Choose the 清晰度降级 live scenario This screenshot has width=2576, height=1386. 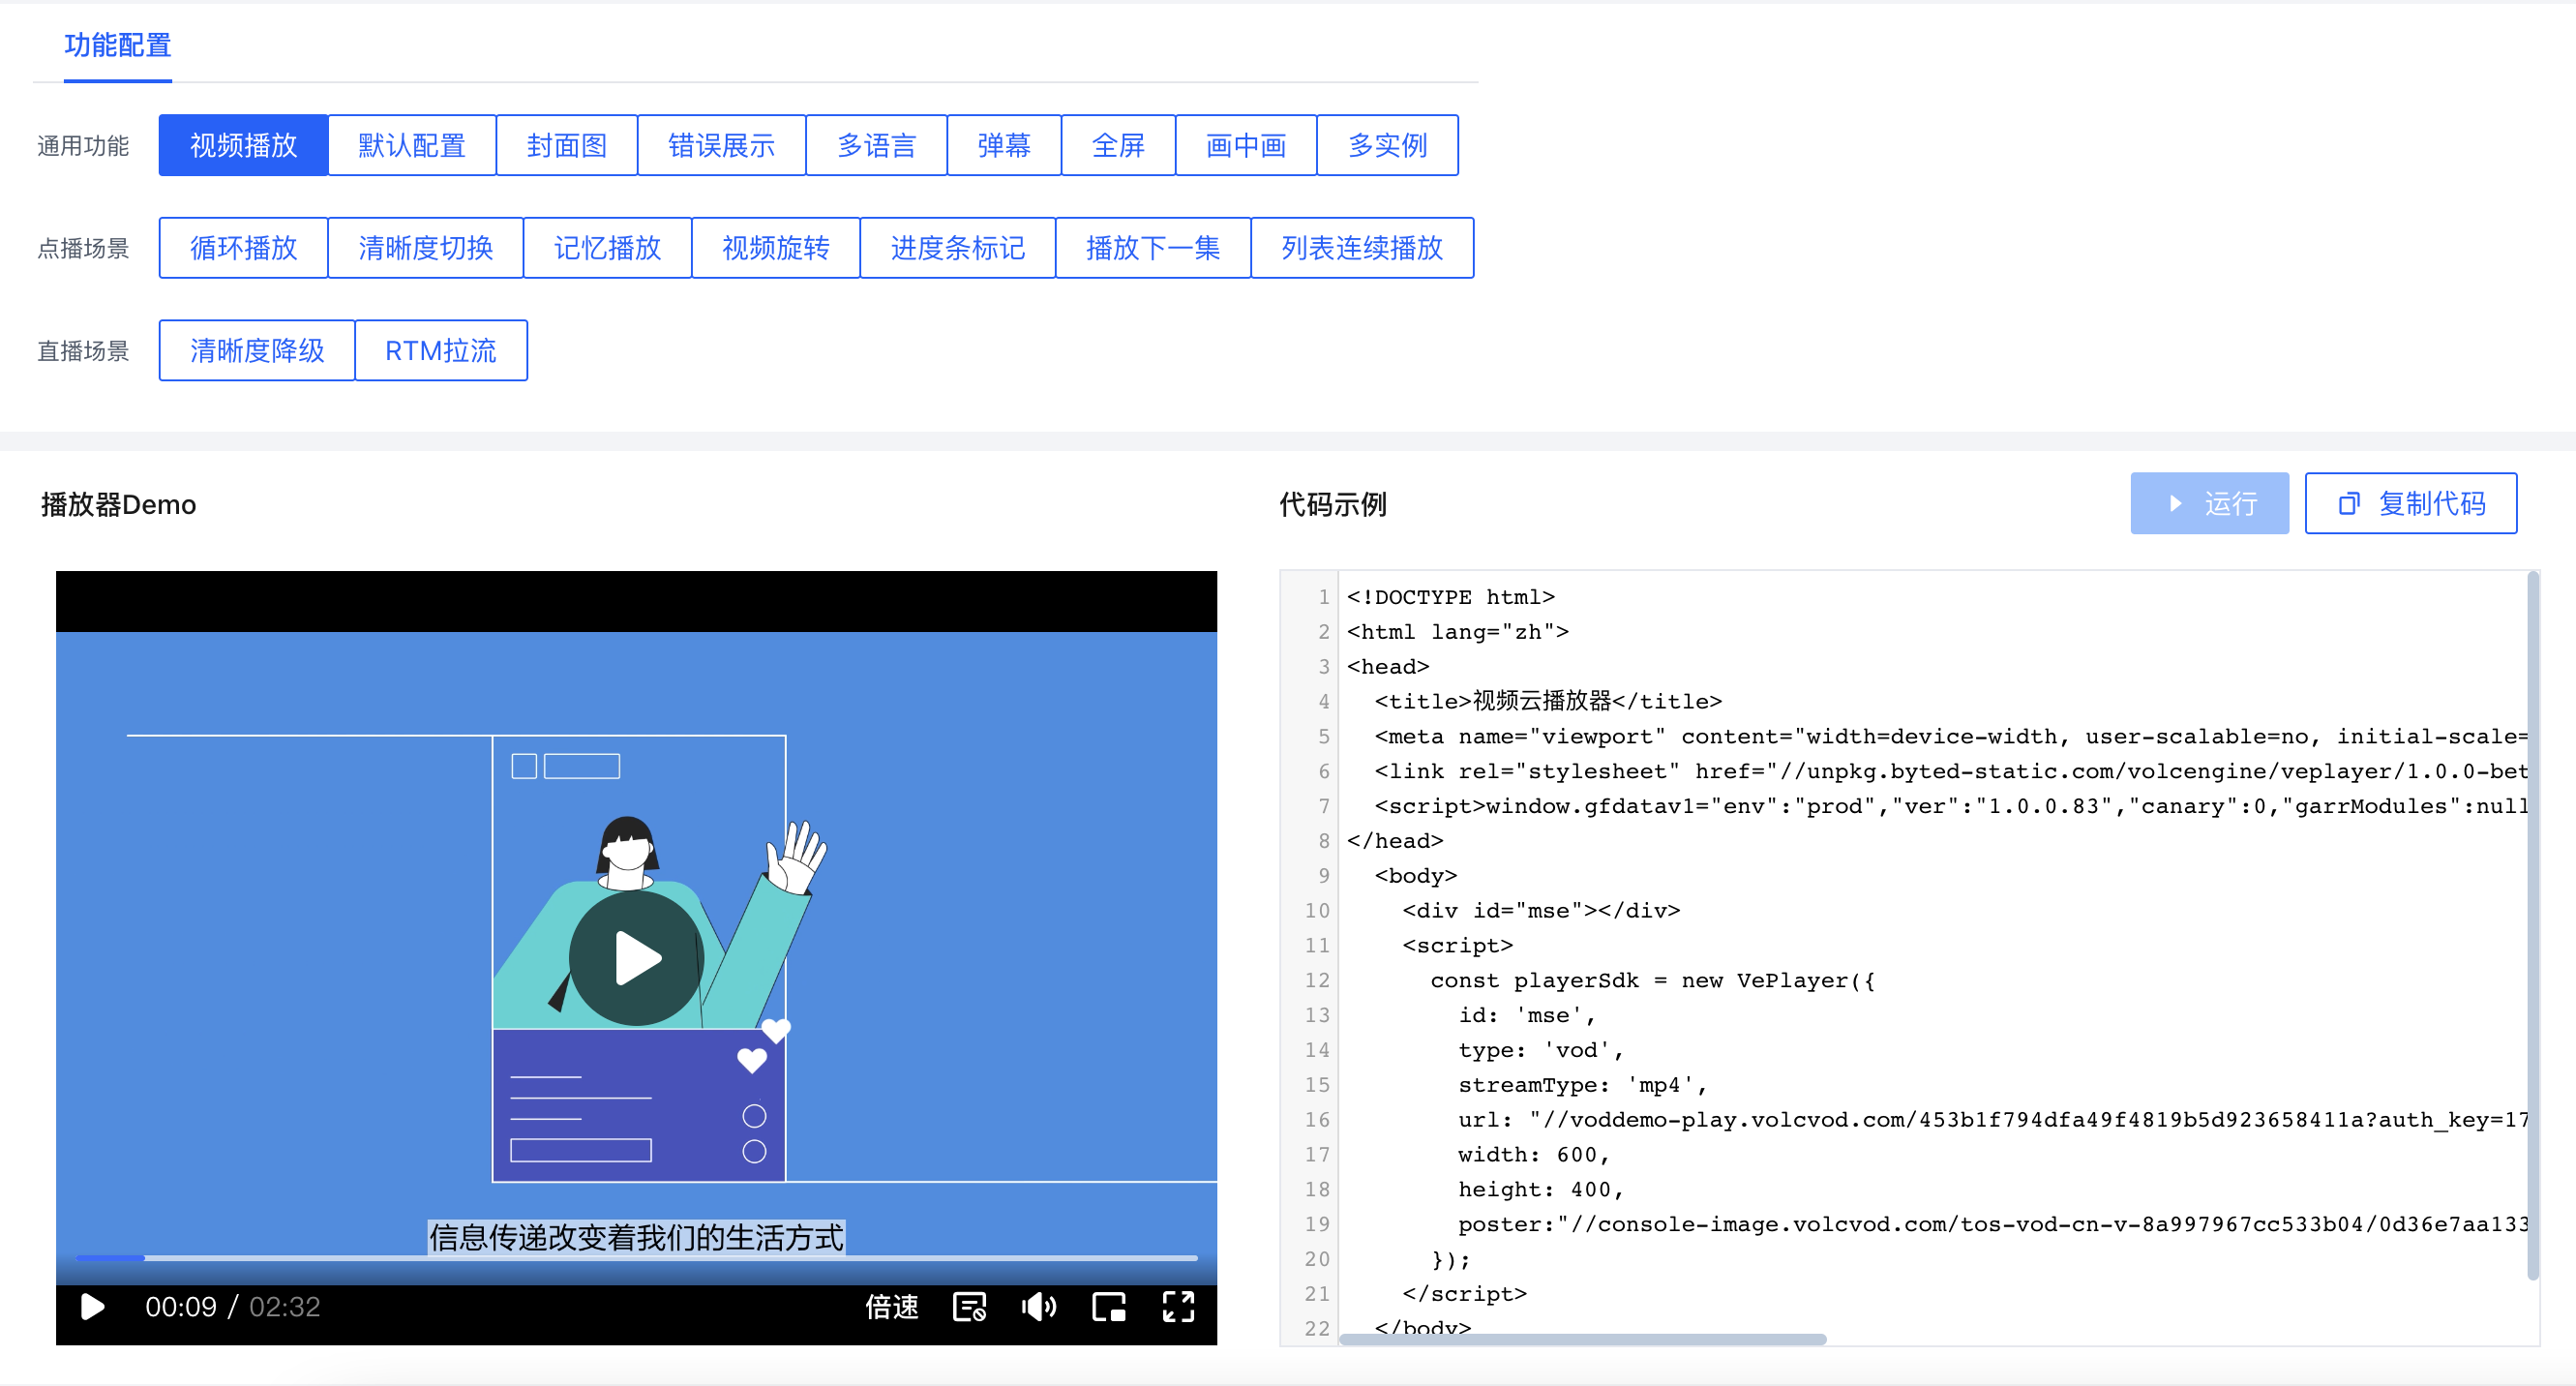click(x=257, y=350)
